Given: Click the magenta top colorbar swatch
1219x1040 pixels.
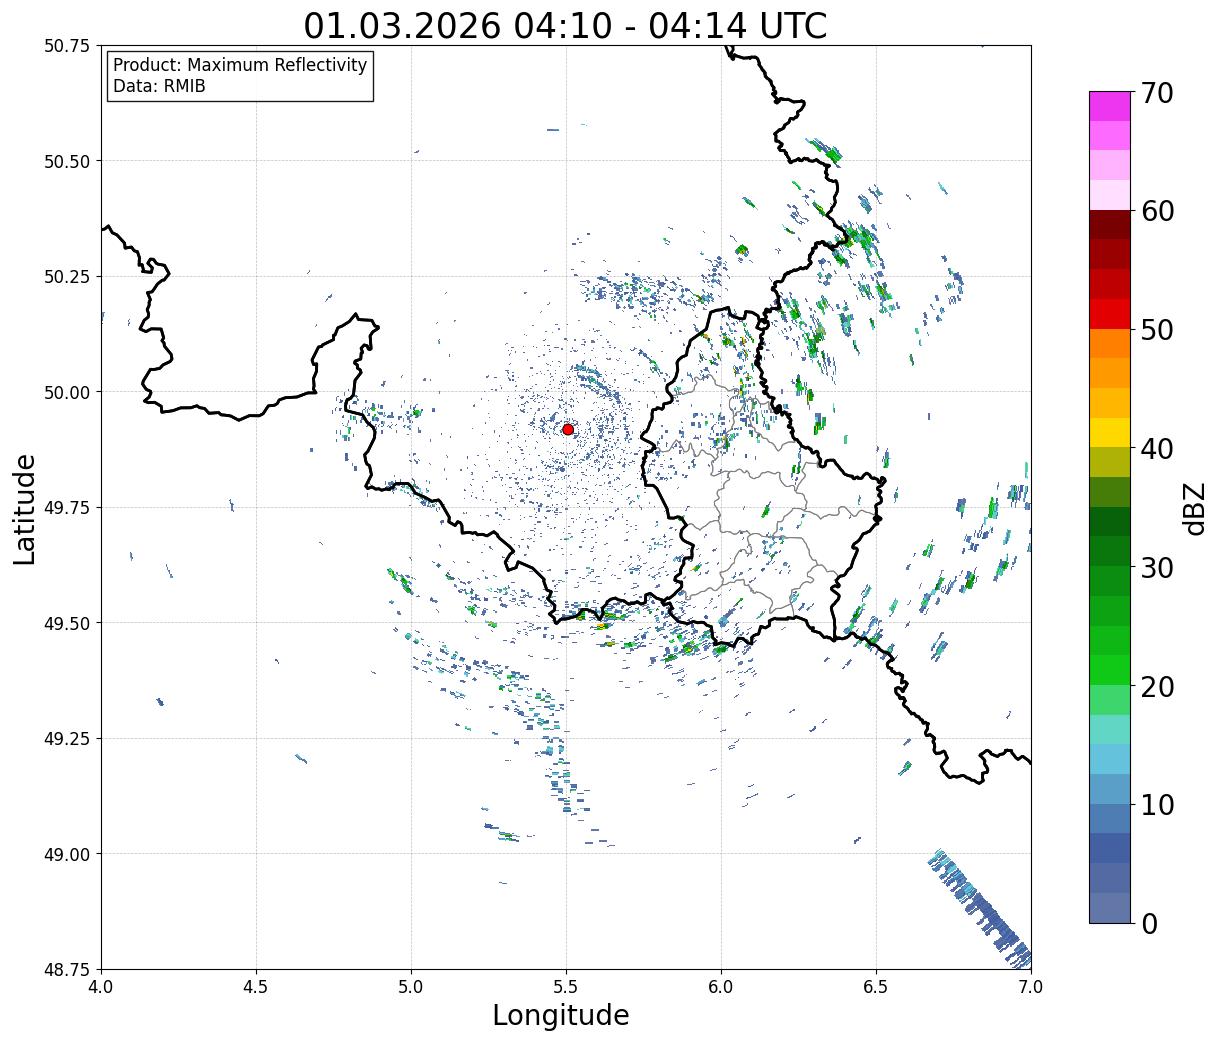Looking at the screenshot, I should (x=1110, y=106).
